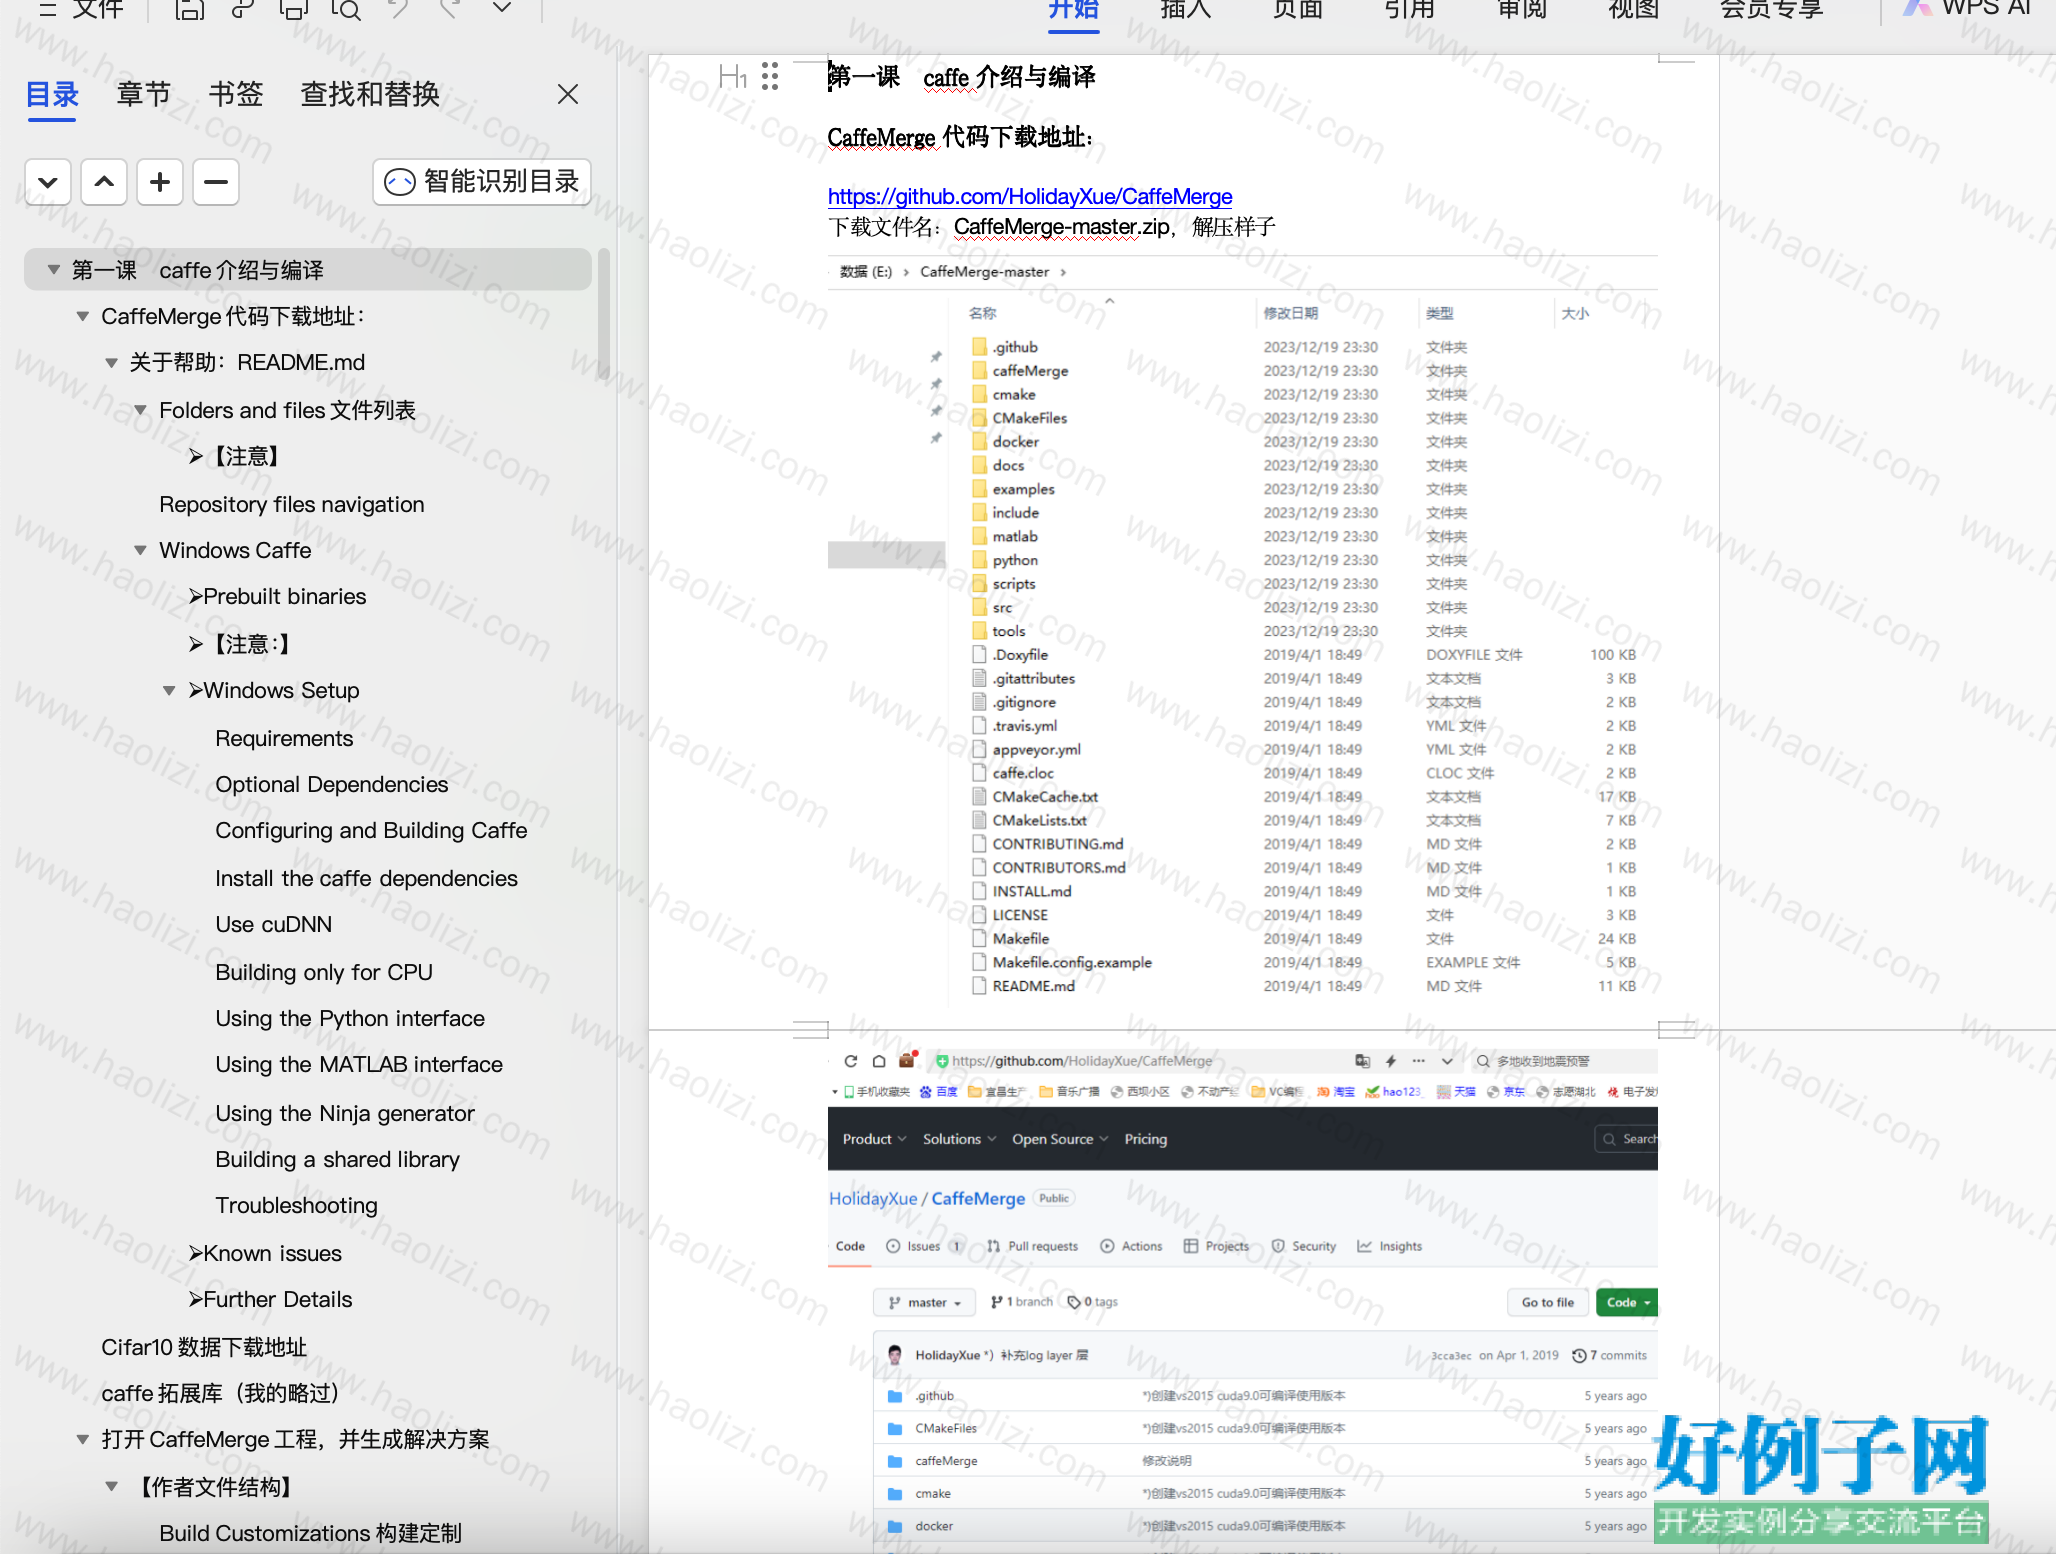Click the 智能识别目录 button

(x=482, y=182)
